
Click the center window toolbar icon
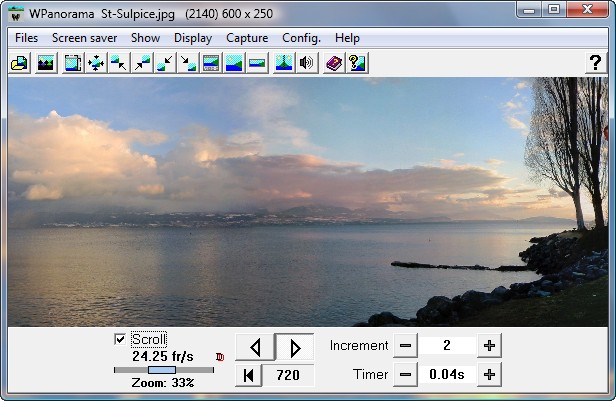point(96,63)
